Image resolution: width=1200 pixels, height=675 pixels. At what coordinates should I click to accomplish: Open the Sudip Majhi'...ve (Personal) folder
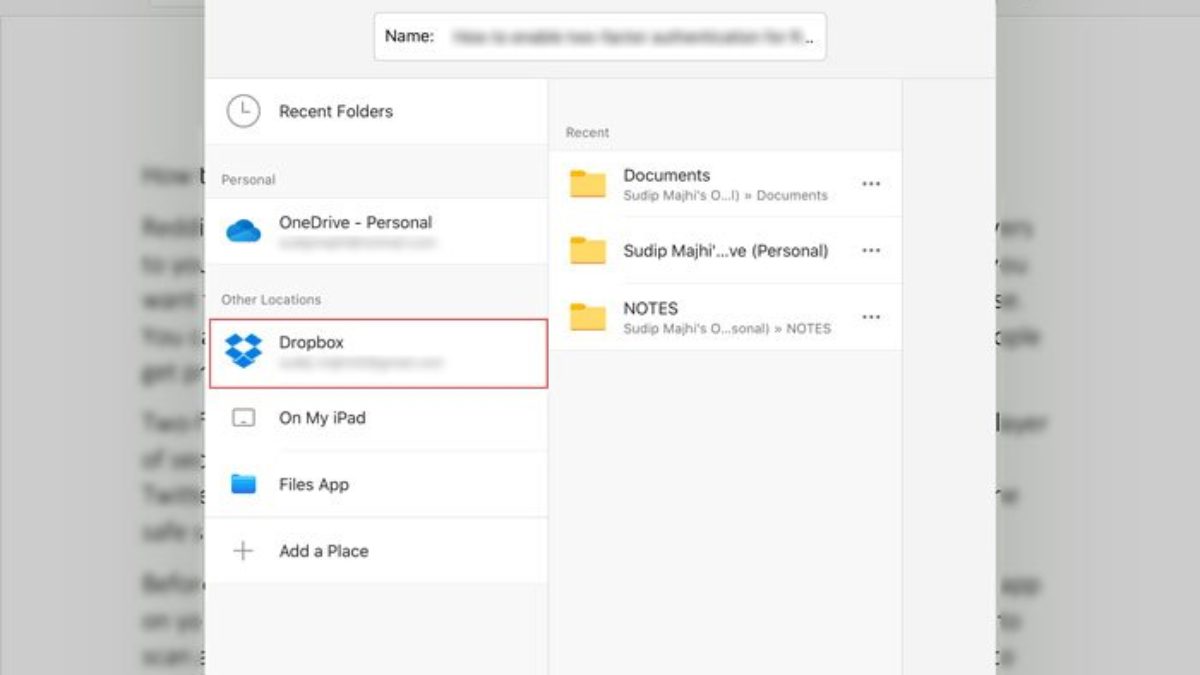[725, 250]
